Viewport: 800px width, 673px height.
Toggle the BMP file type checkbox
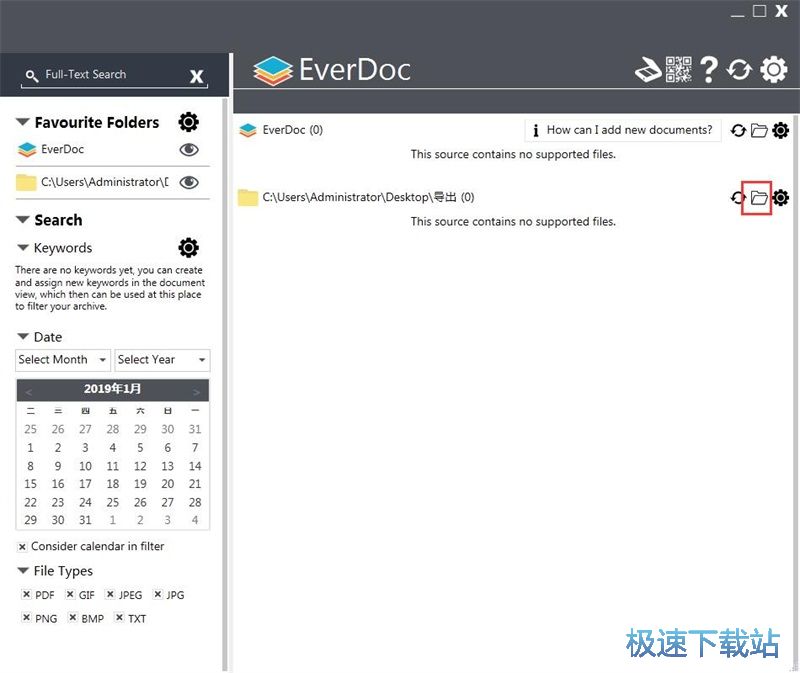(73, 617)
